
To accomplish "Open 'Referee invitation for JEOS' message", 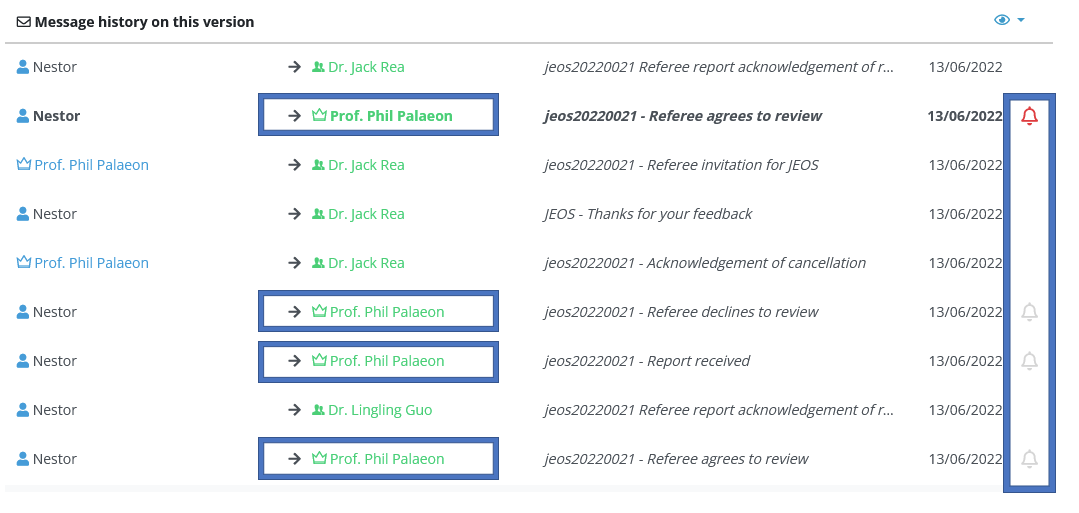I will point(681,165).
